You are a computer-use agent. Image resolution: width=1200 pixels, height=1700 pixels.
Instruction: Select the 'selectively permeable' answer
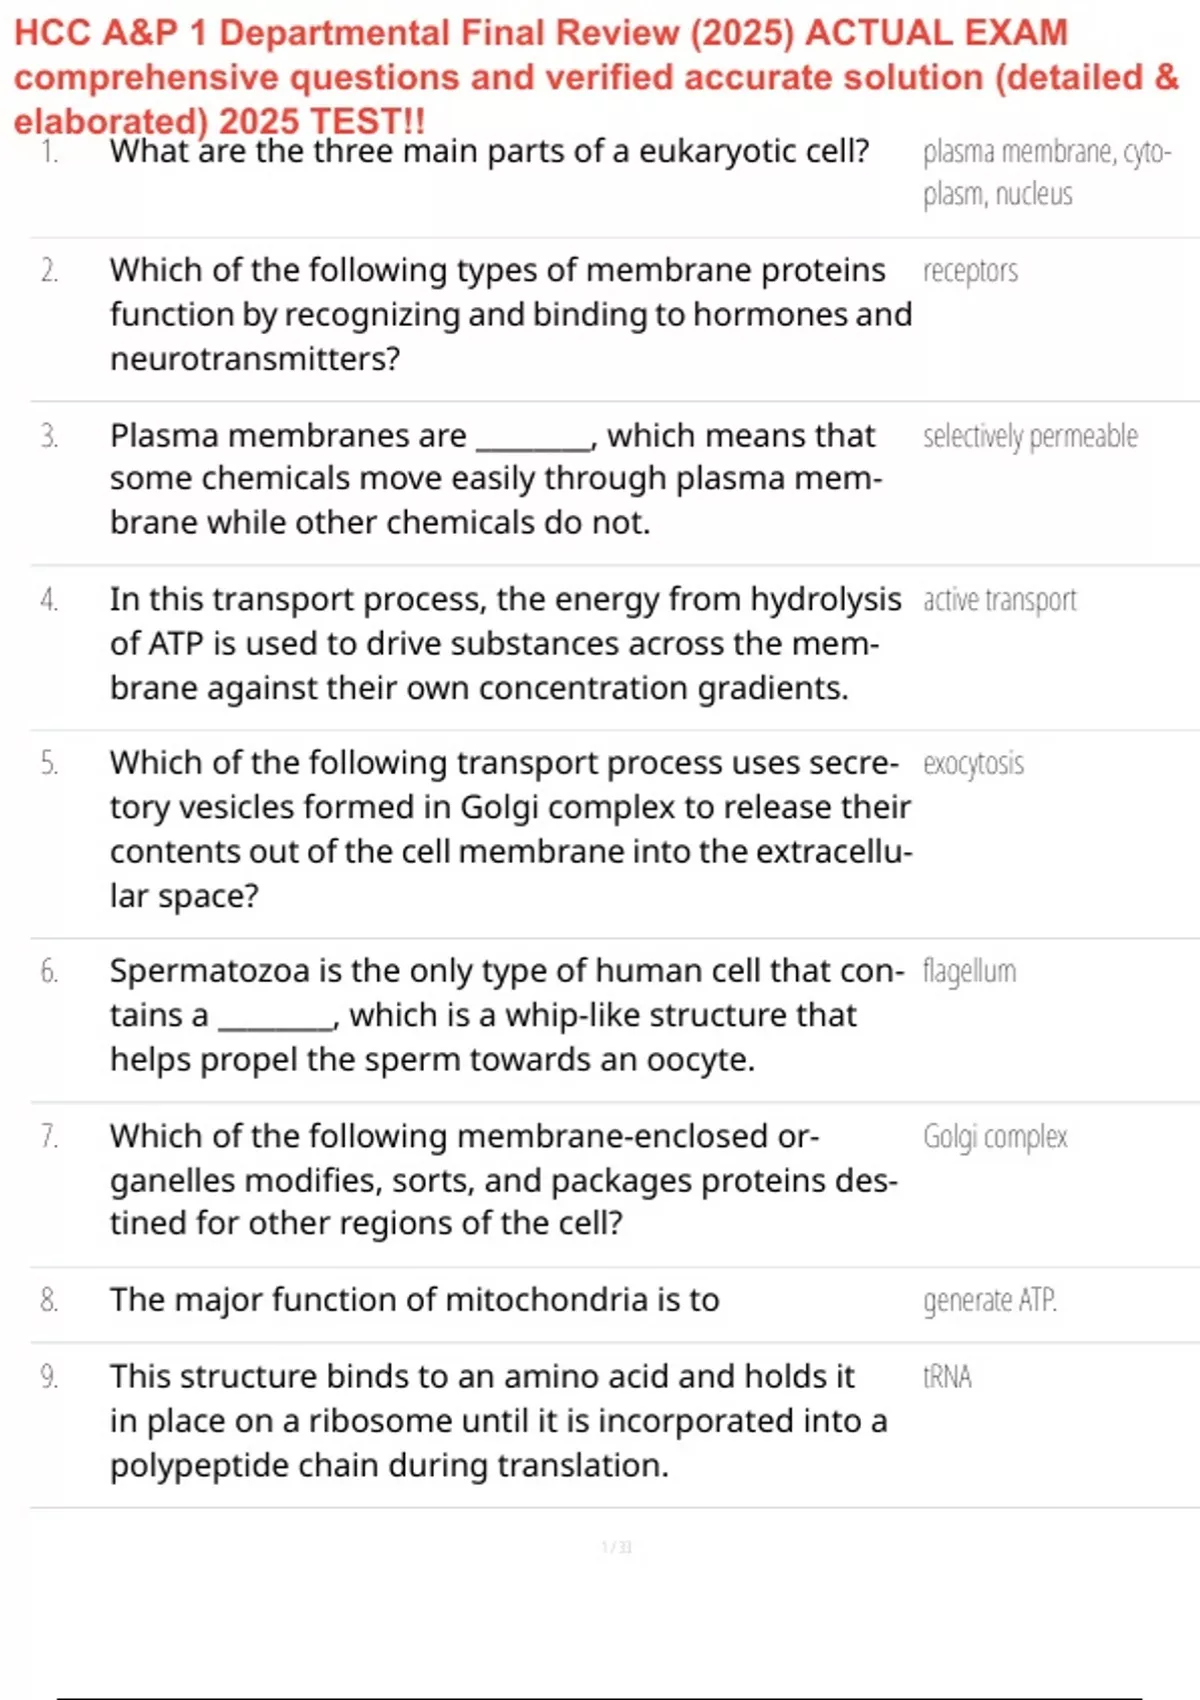tap(1030, 437)
